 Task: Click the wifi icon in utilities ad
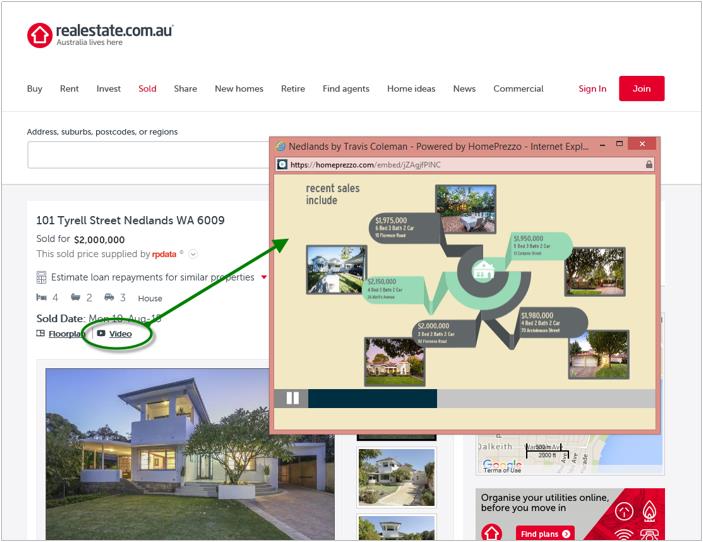(x=624, y=534)
